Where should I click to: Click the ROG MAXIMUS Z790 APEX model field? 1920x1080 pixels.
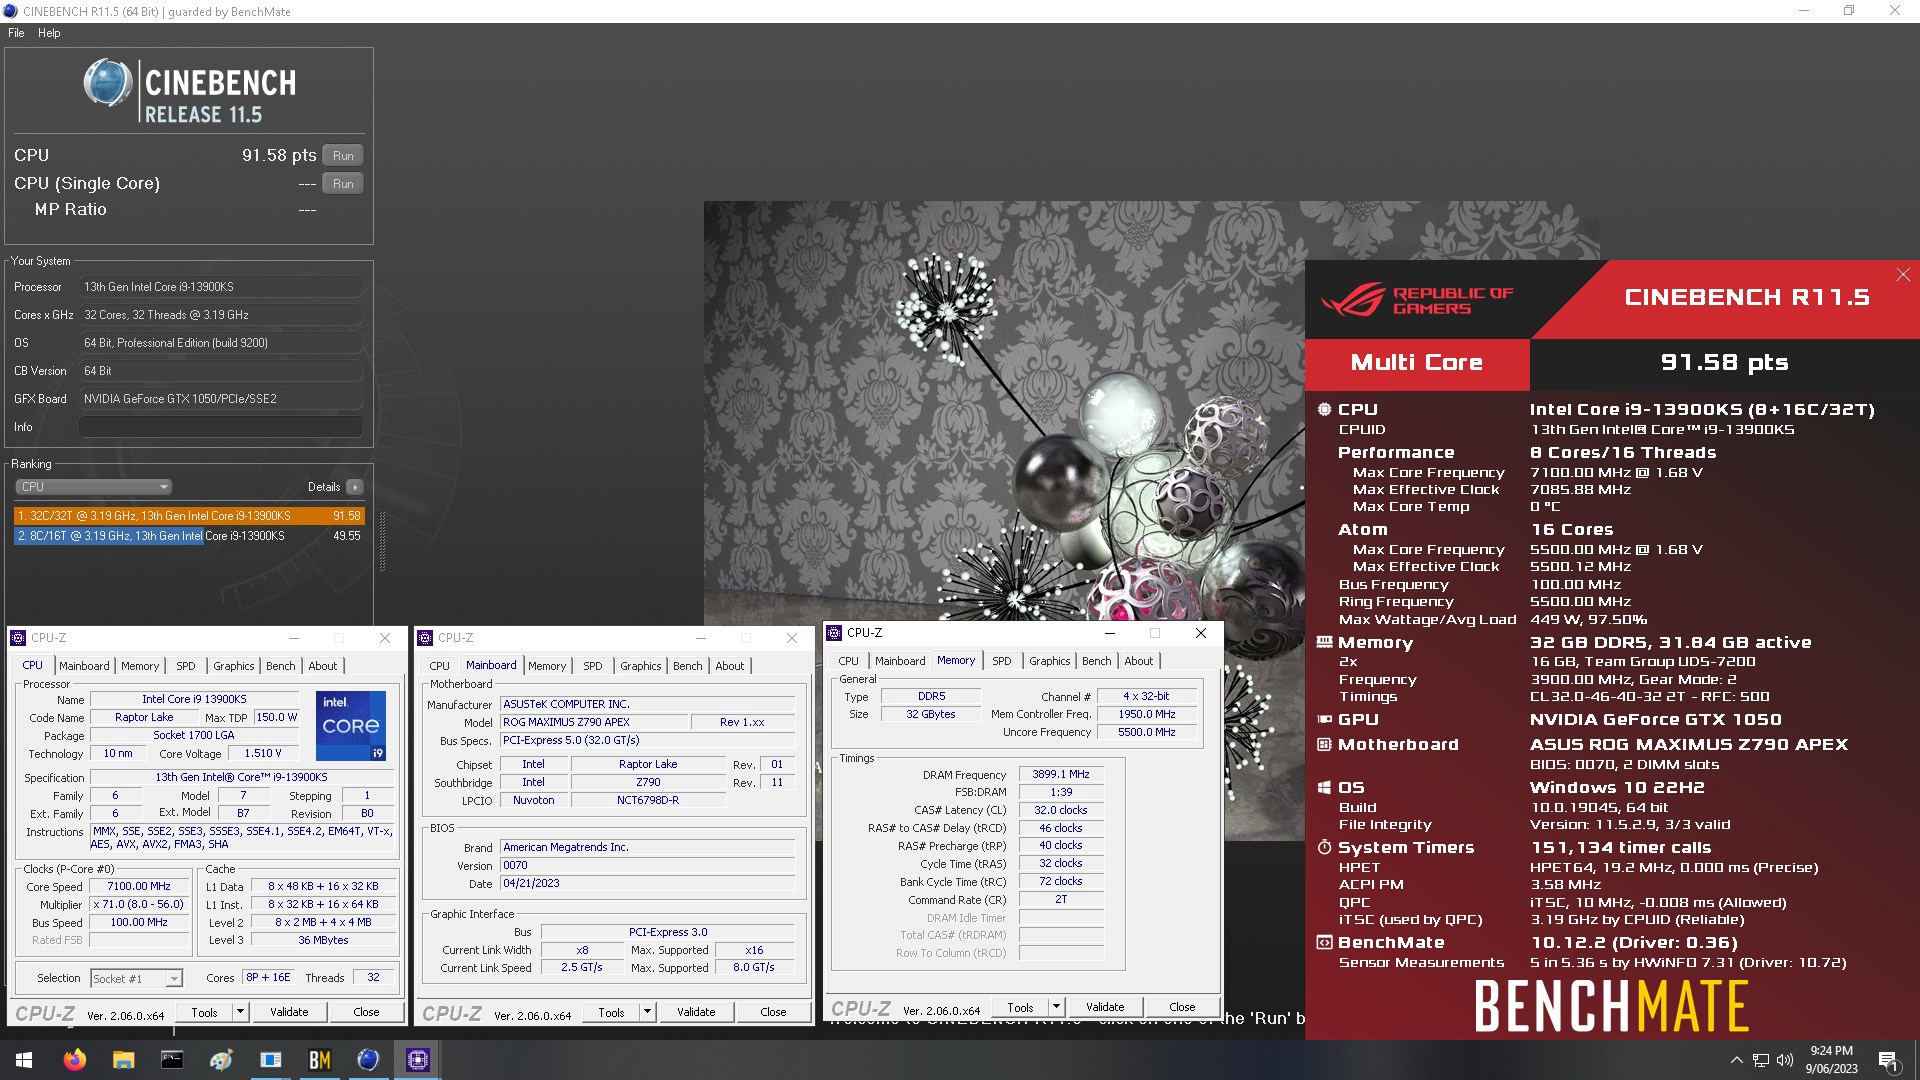[x=594, y=722]
